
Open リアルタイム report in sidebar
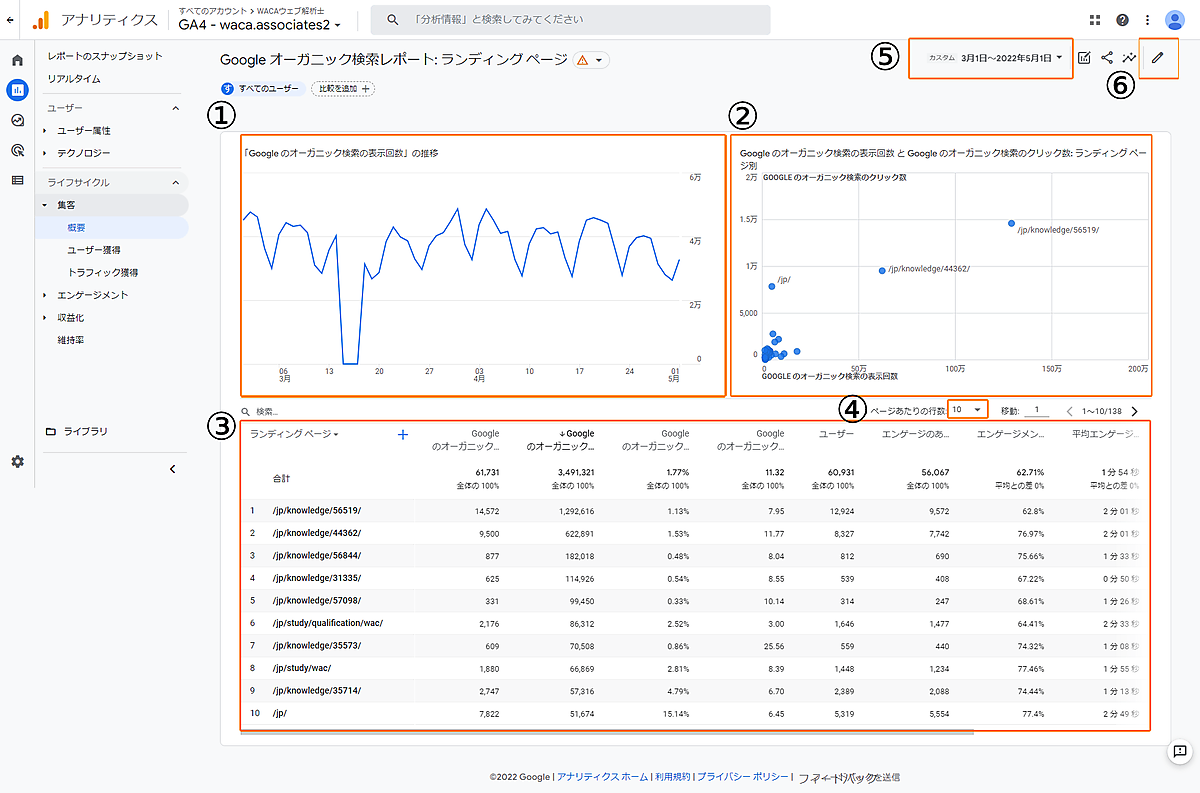(x=74, y=79)
